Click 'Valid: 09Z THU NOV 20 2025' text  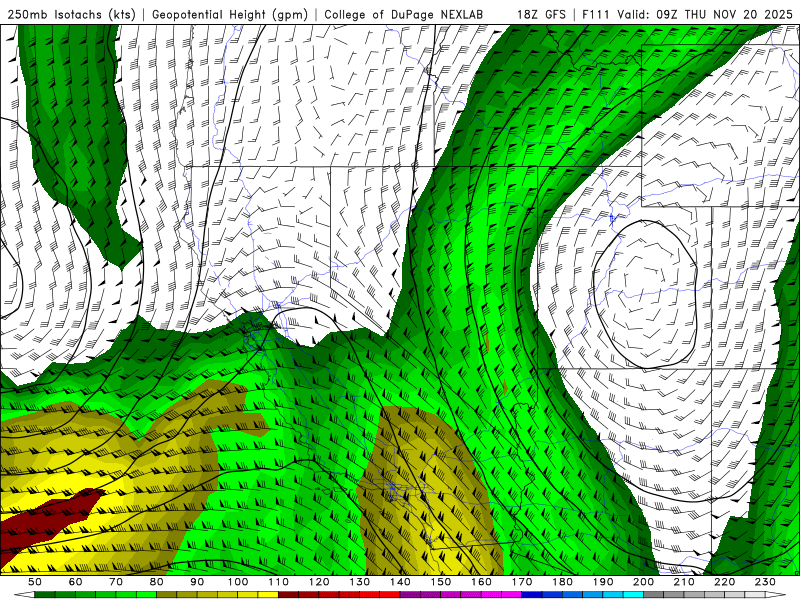tap(705, 15)
